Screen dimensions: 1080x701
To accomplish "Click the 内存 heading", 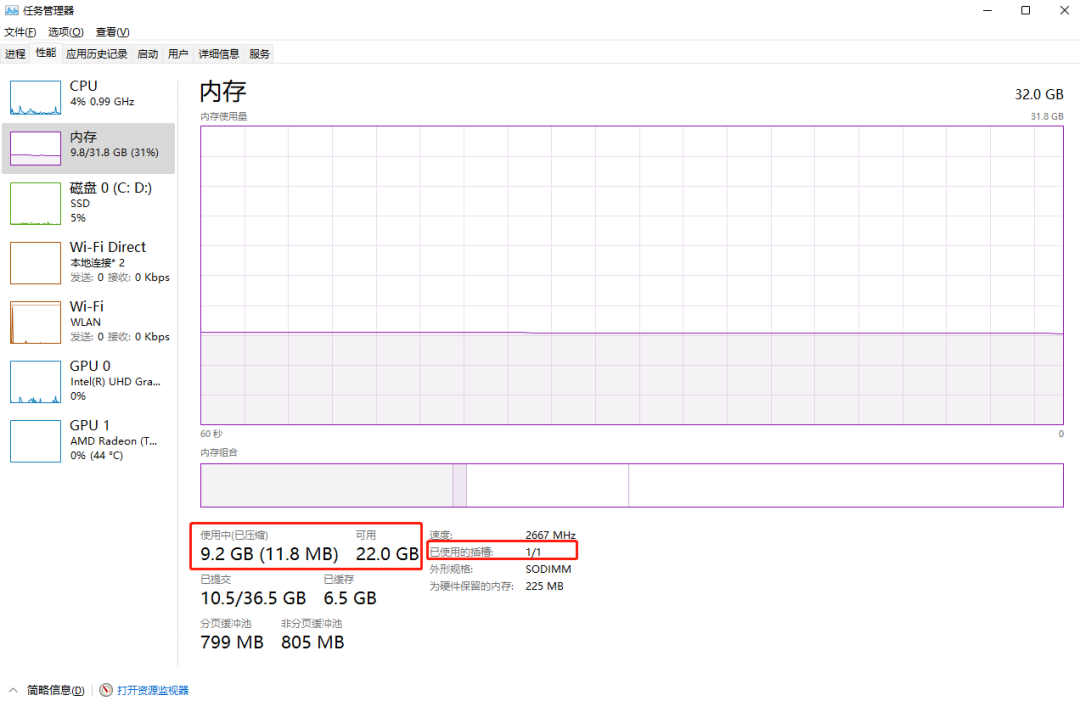I will (x=223, y=92).
